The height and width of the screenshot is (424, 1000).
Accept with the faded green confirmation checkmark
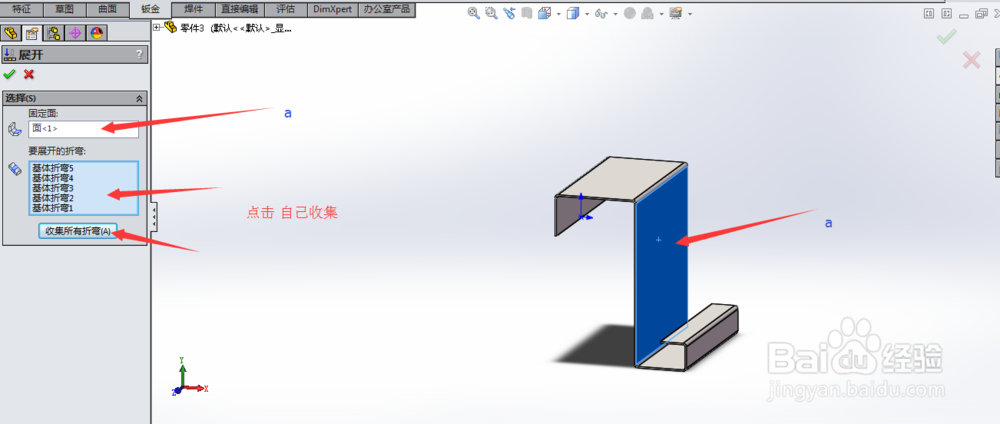(x=946, y=37)
